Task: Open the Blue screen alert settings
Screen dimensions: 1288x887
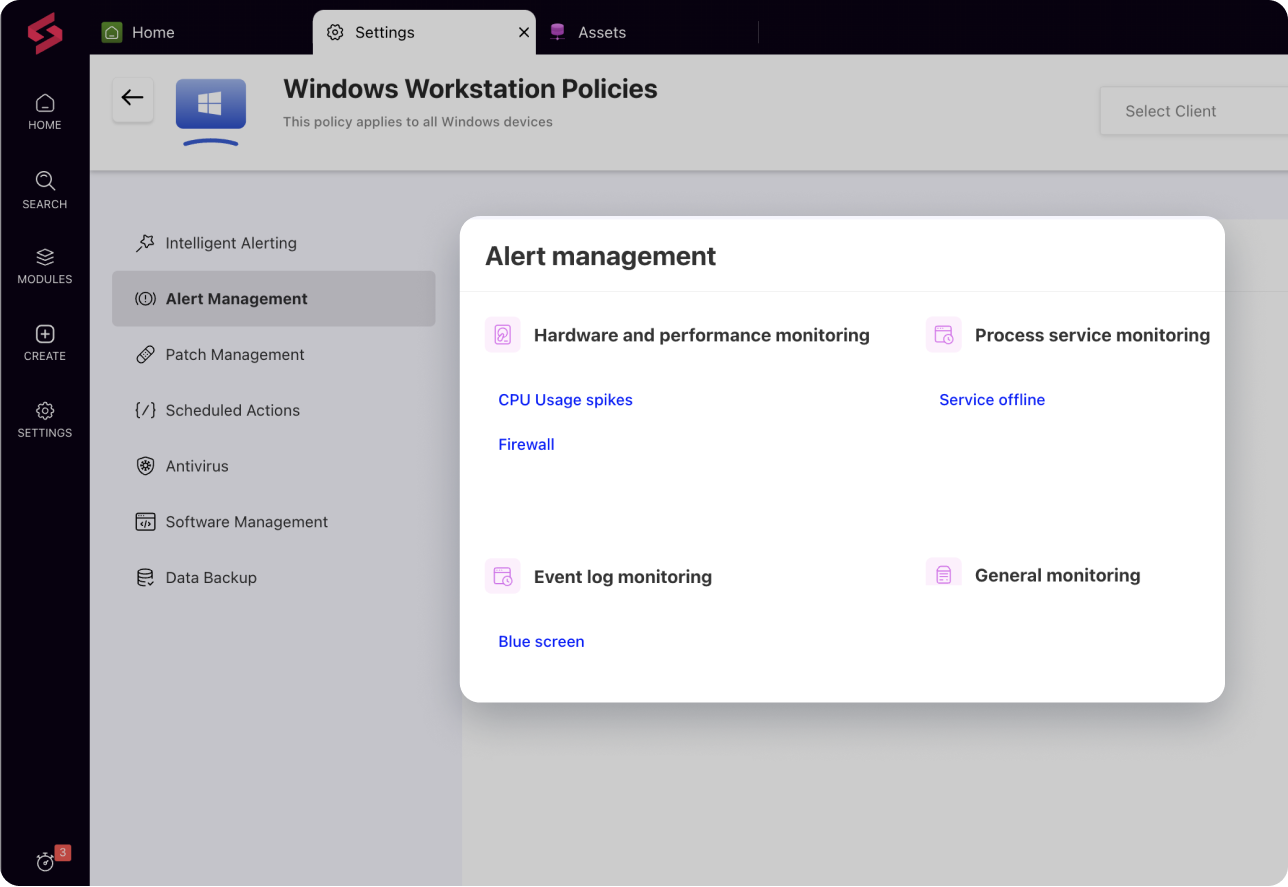Action: [x=541, y=641]
